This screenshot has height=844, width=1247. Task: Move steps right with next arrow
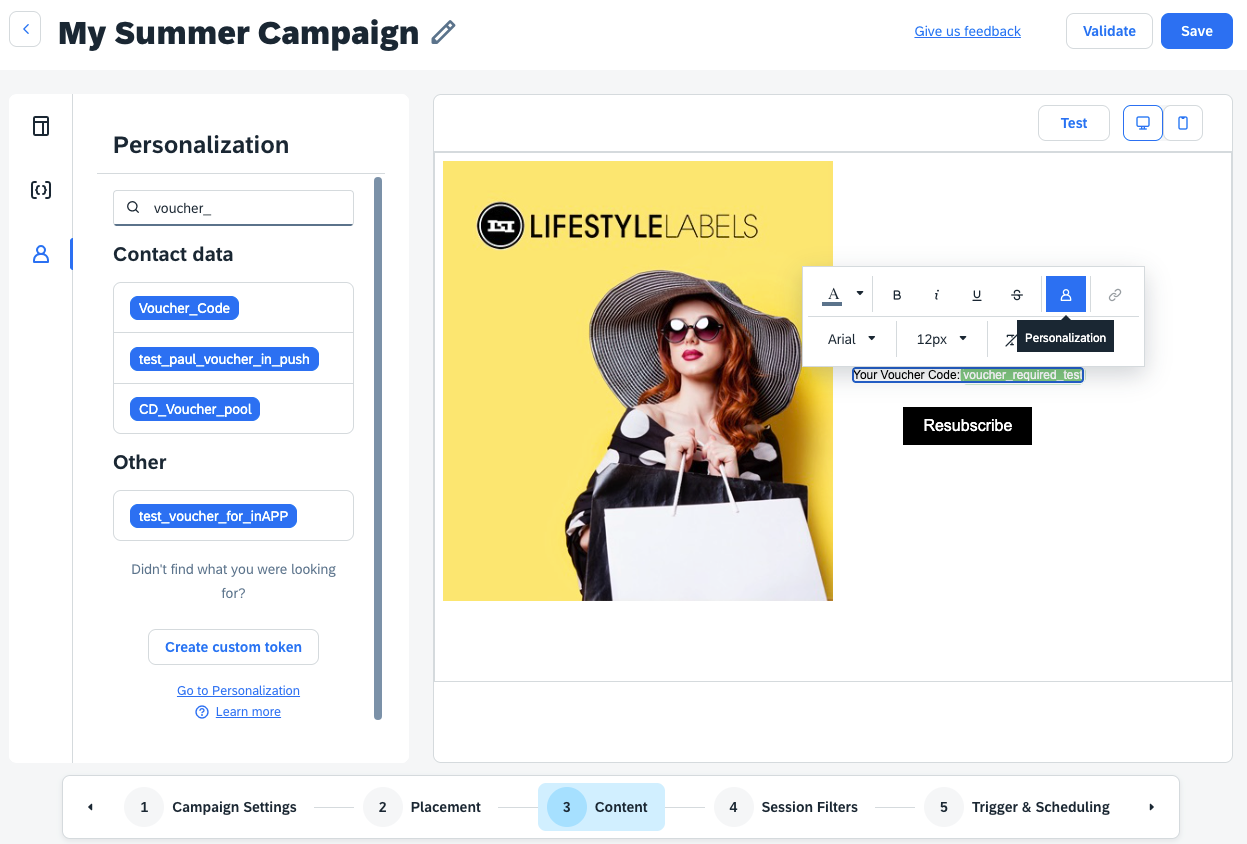click(x=1151, y=807)
